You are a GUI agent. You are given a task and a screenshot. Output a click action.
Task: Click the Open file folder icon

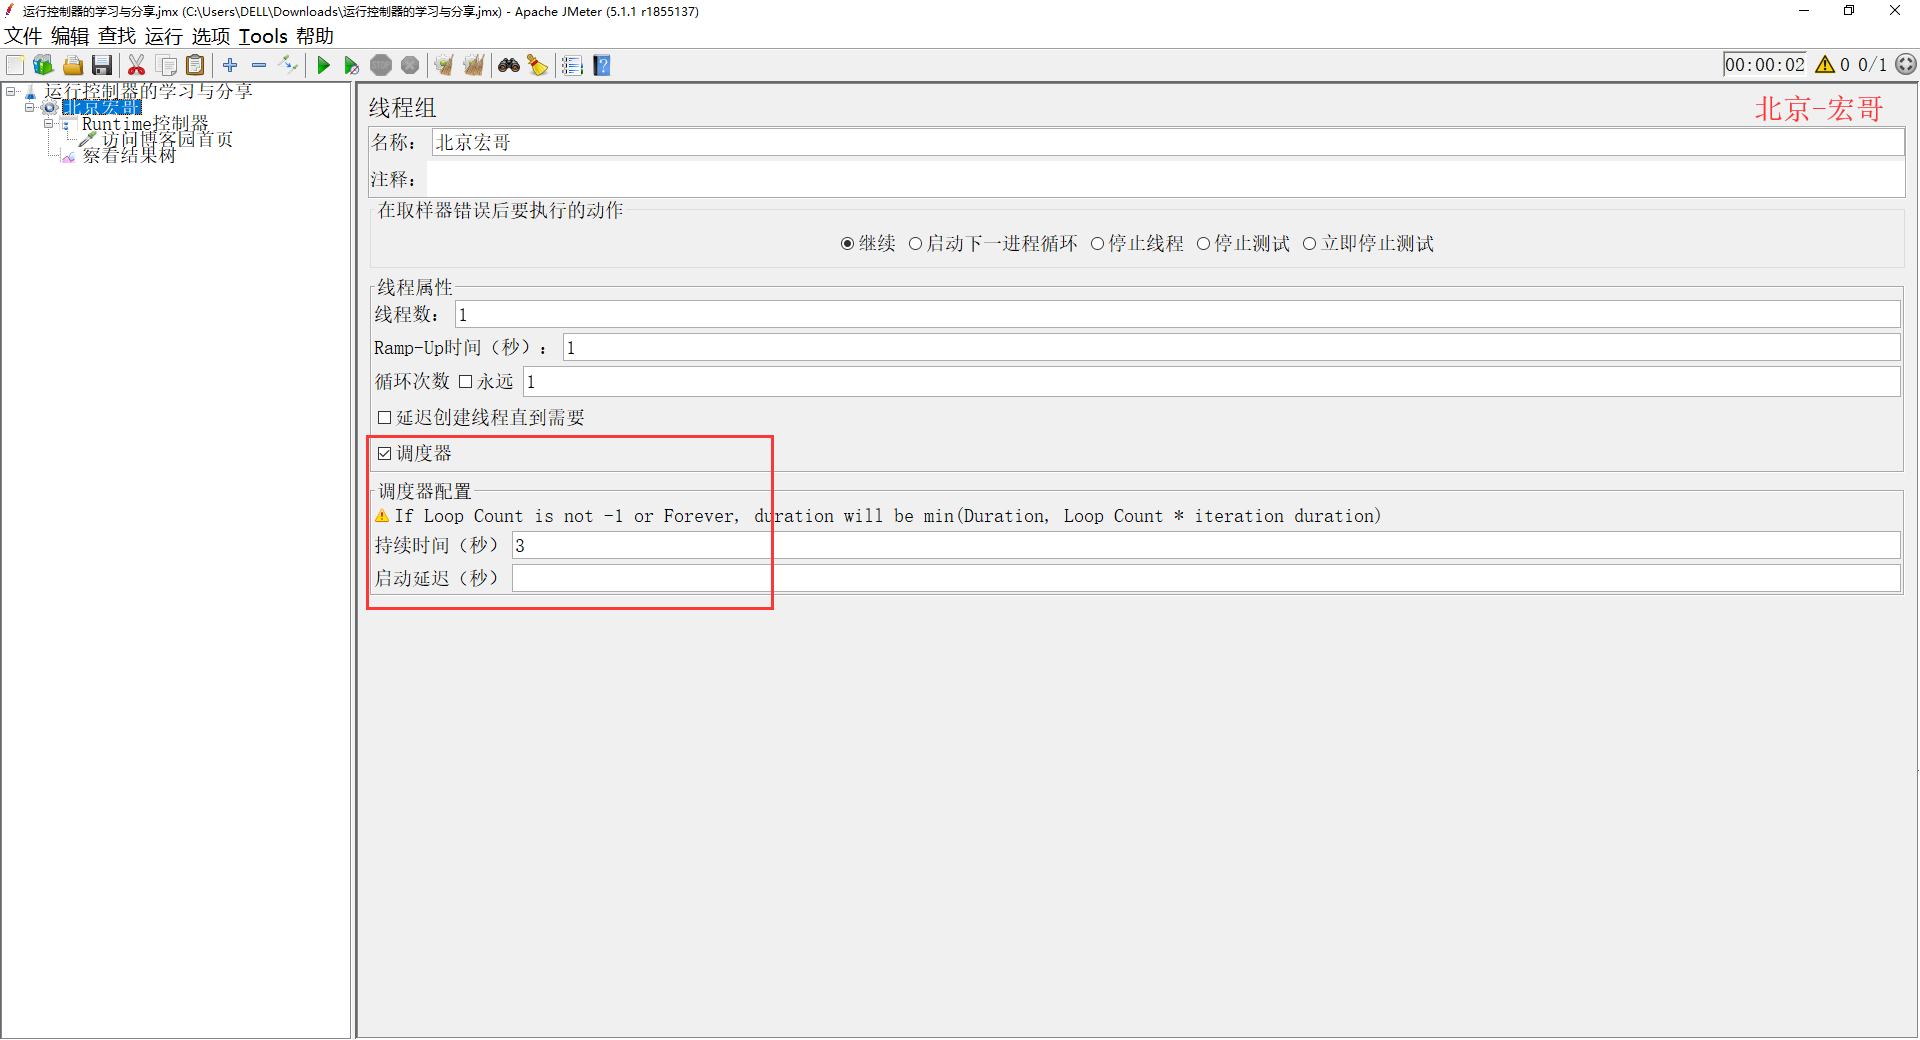pyautogui.click(x=73, y=65)
